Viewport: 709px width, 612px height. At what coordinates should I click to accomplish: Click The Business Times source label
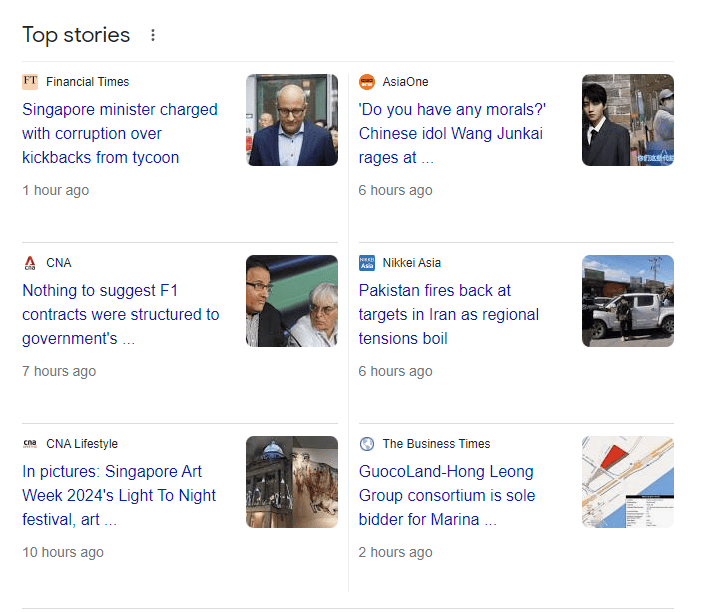pyautogui.click(x=436, y=444)
